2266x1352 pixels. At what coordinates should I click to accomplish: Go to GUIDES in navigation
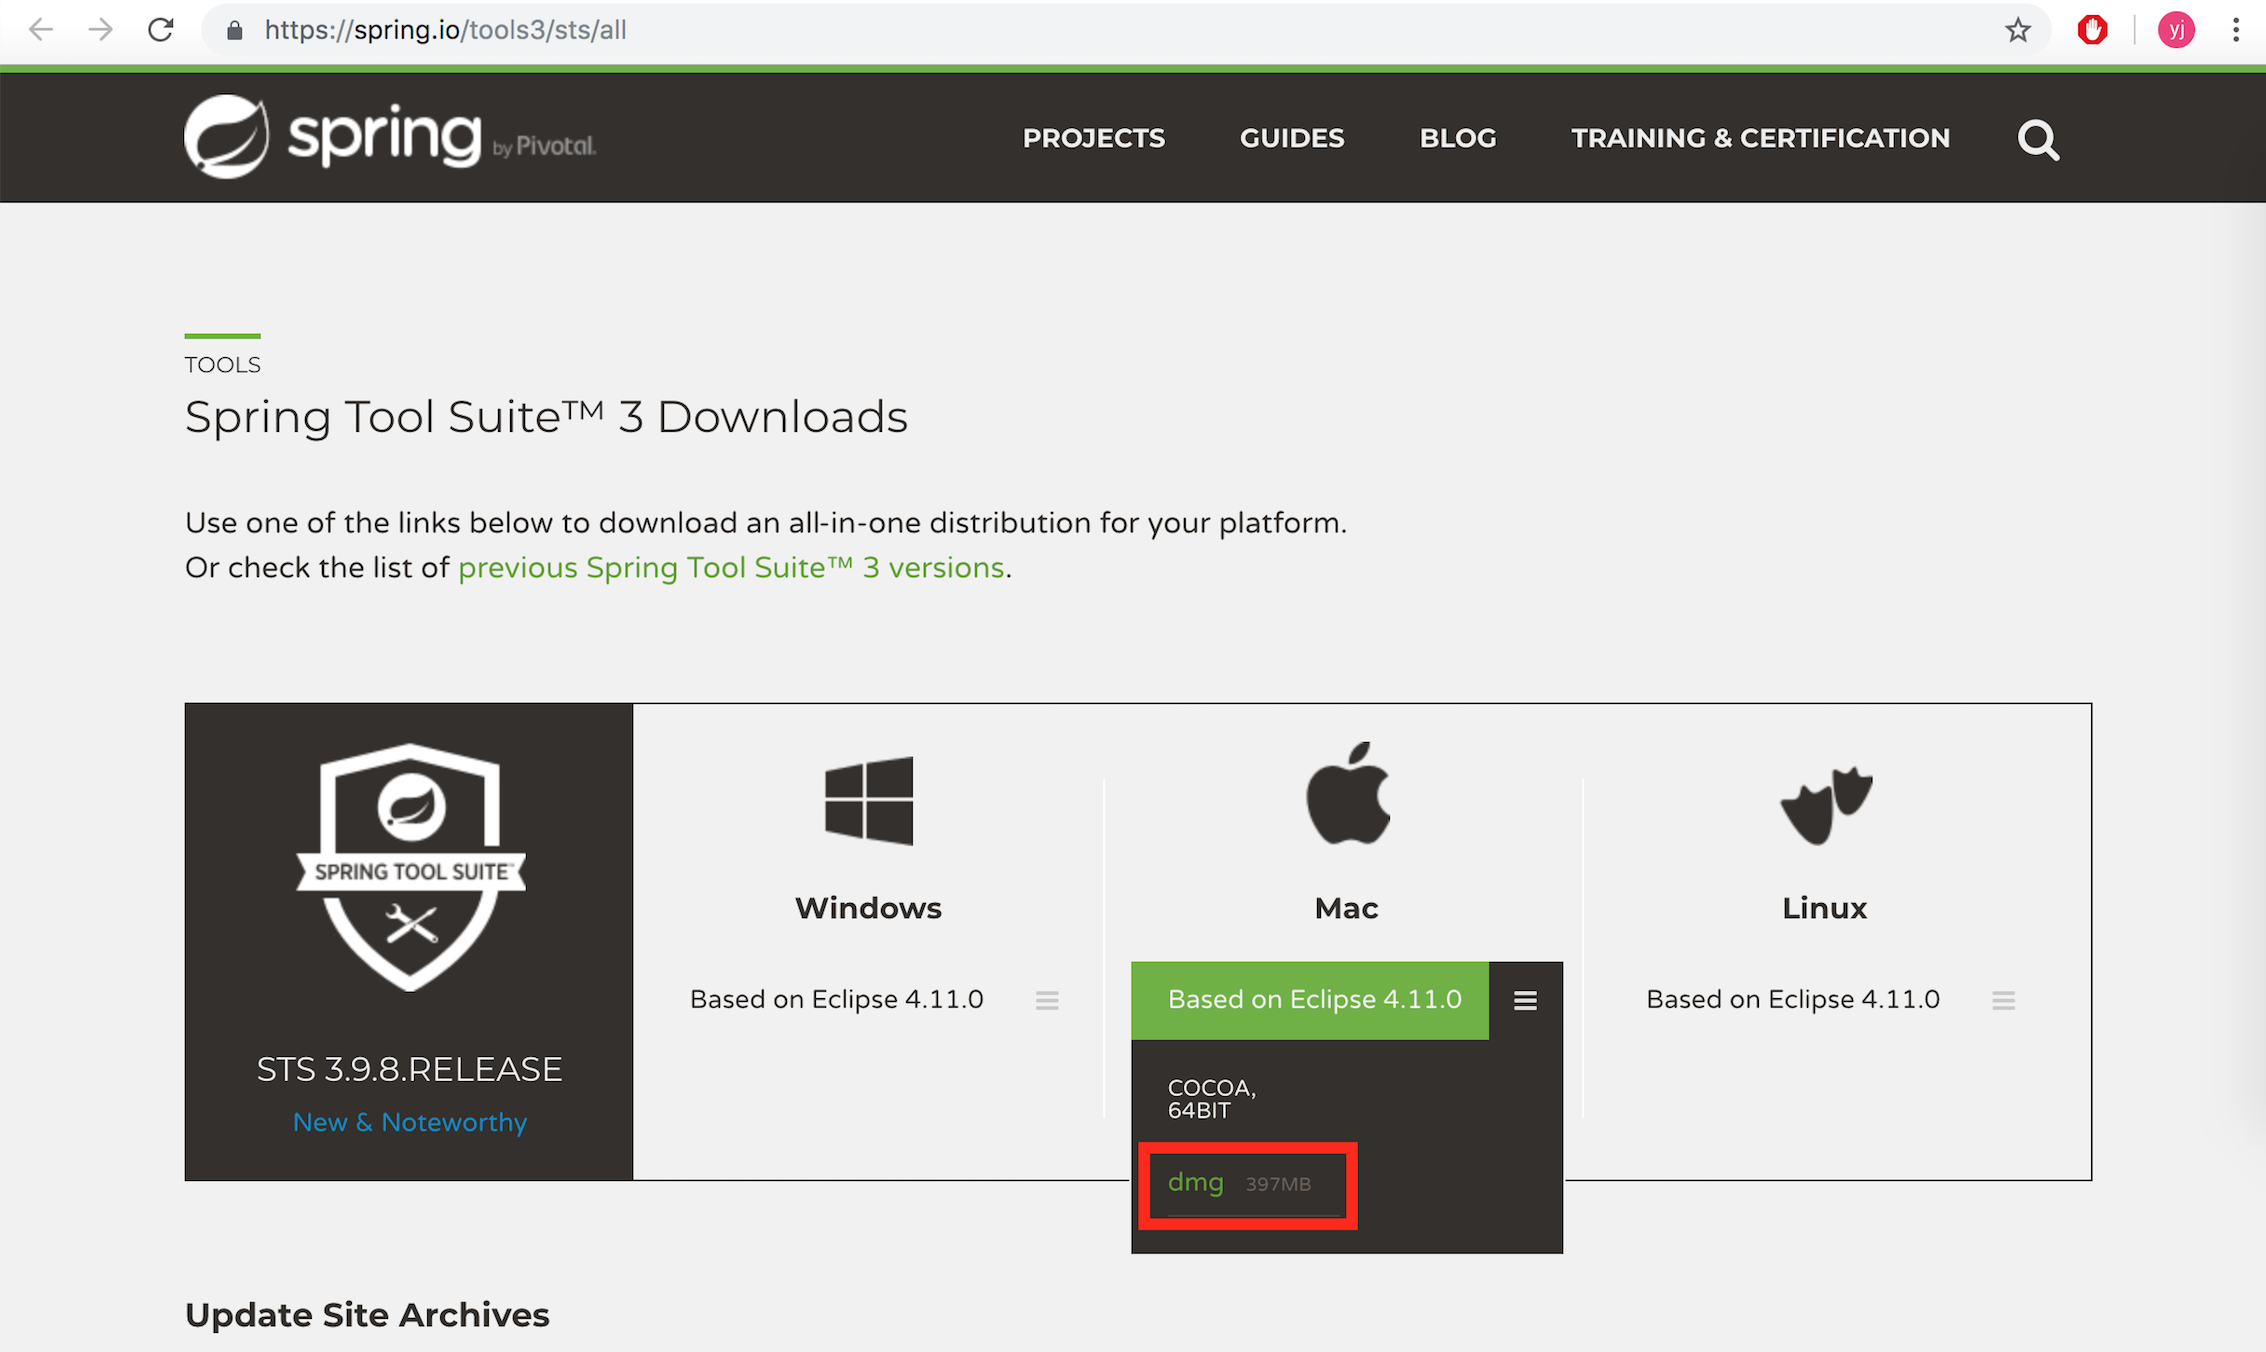coord(1291,138)
